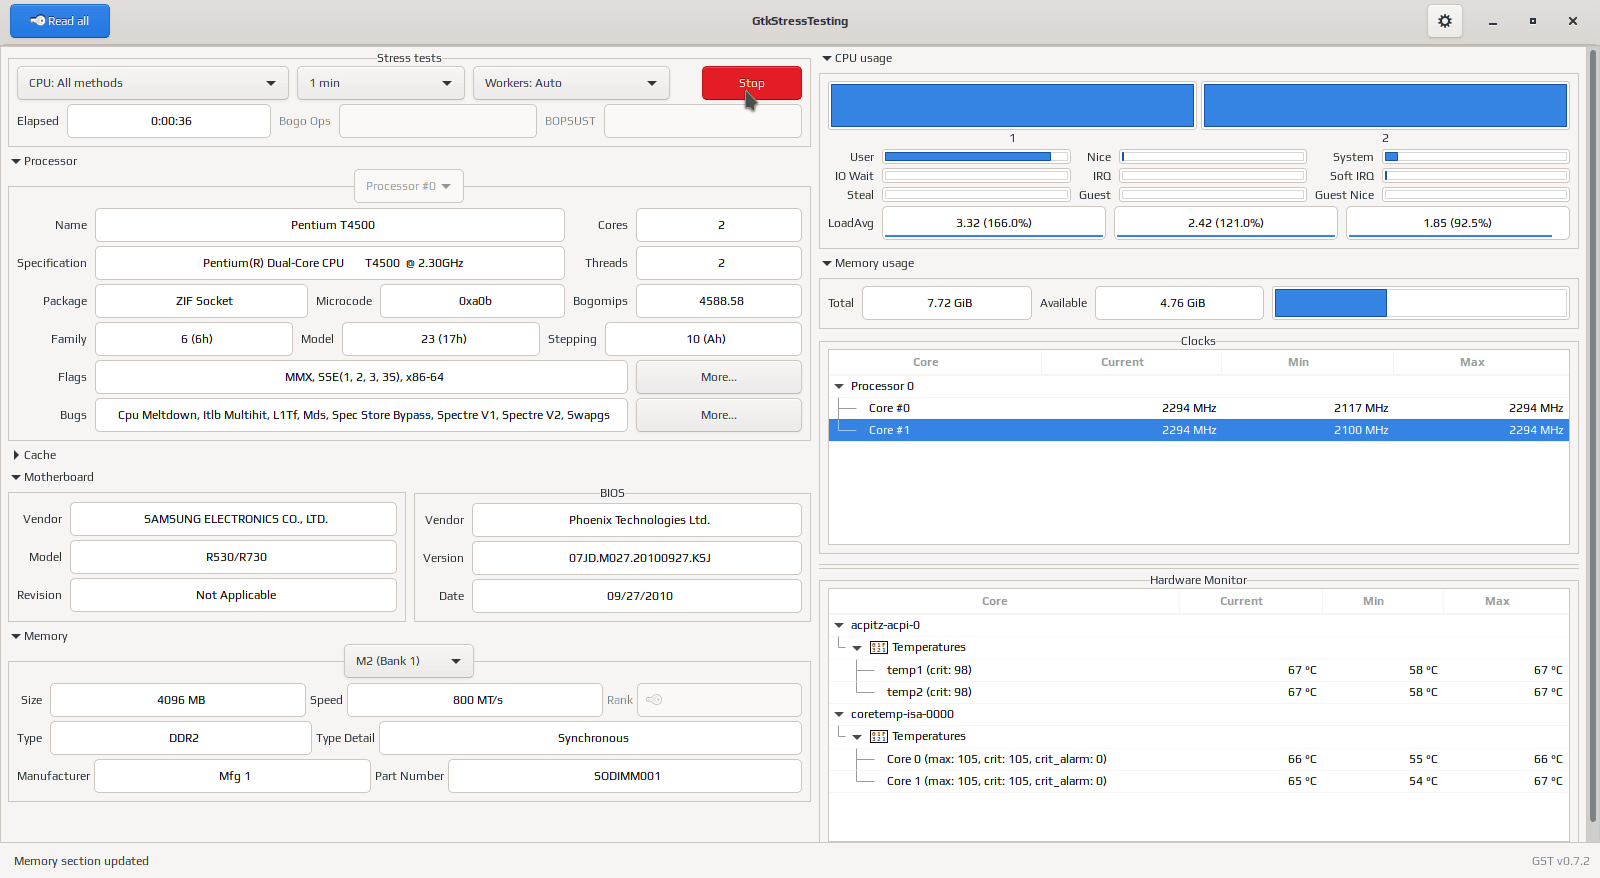Collapse the CPU usage panel
Image resolution: width=1600 pixels, height=878 pixels.
coord(857,58)
